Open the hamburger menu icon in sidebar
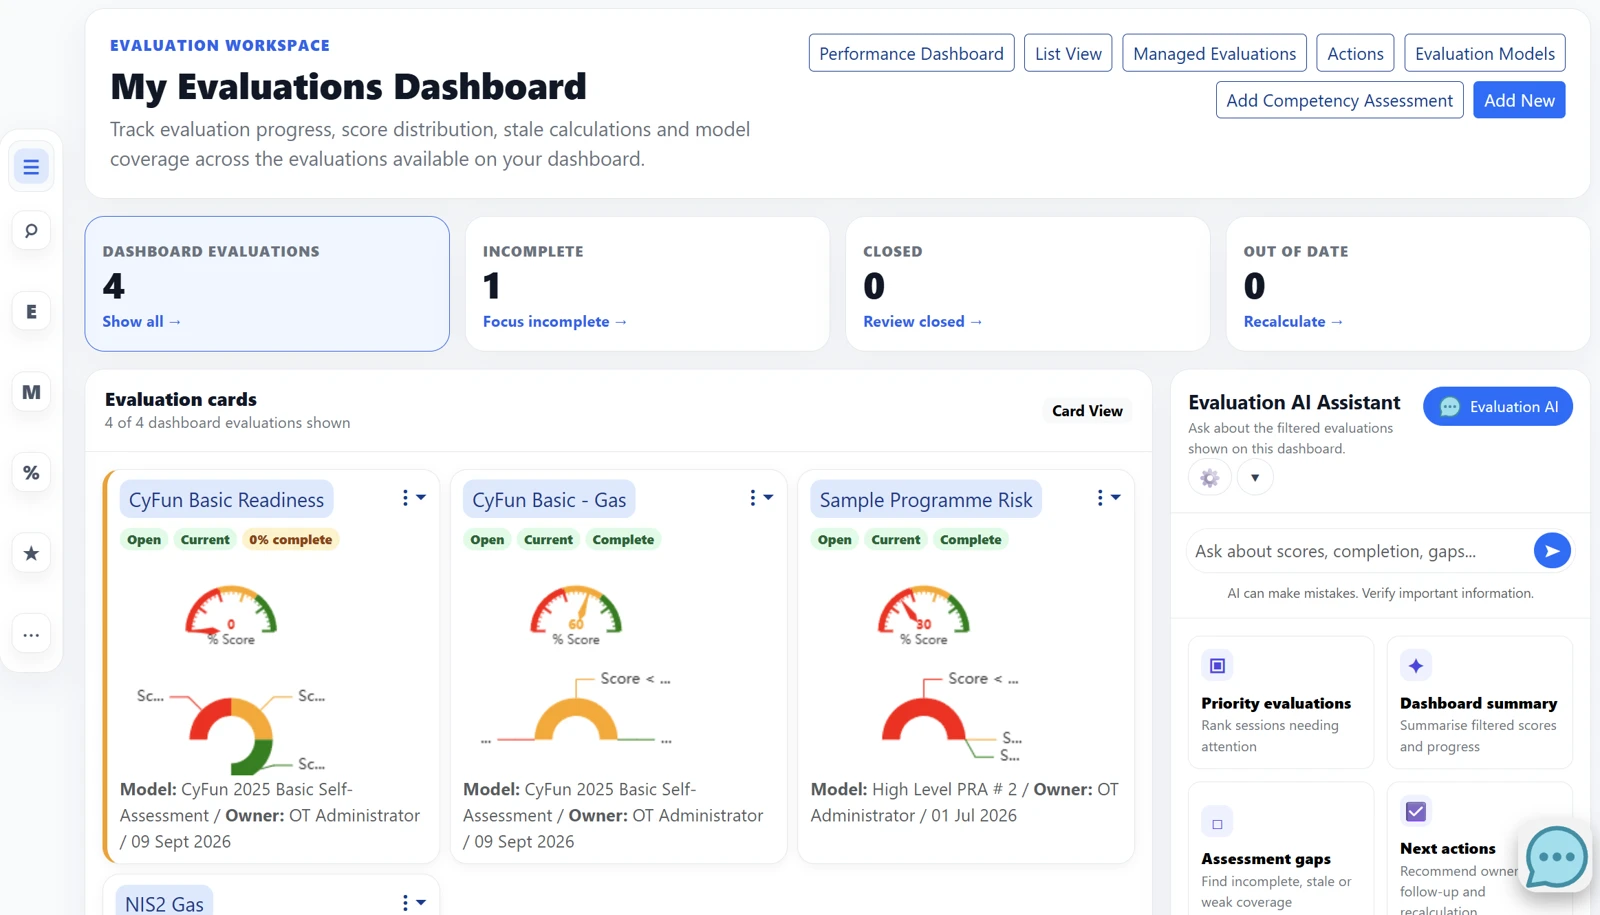This screenshot has width=1600, height=915. pyautogui.click(x=31, y=167)
